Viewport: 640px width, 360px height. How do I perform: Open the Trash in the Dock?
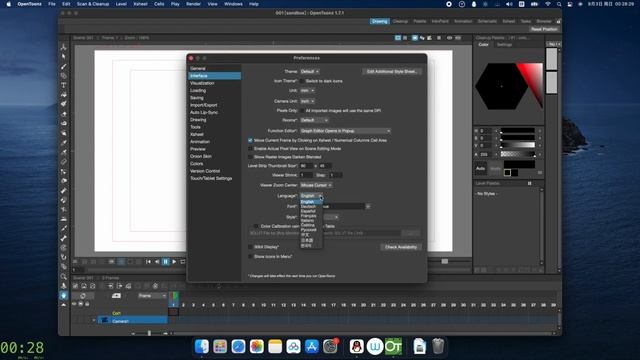[438, 347]
